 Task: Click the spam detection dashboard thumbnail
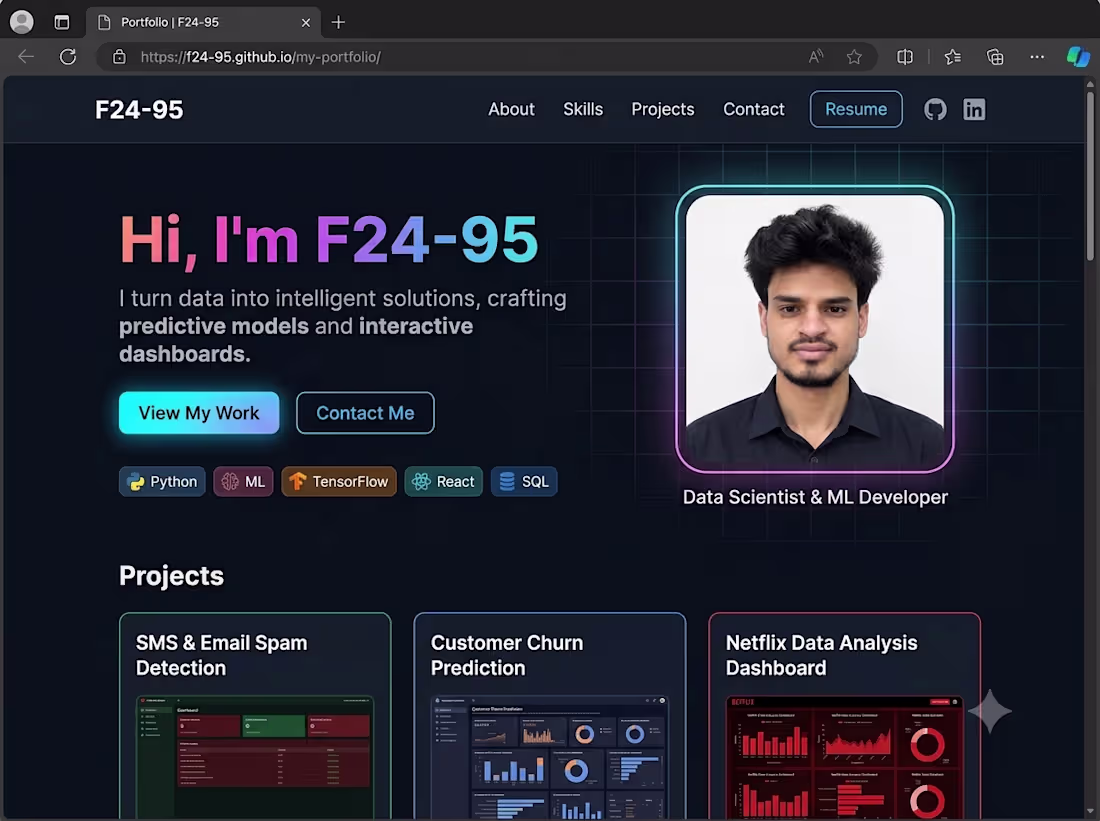coord(255,757)
